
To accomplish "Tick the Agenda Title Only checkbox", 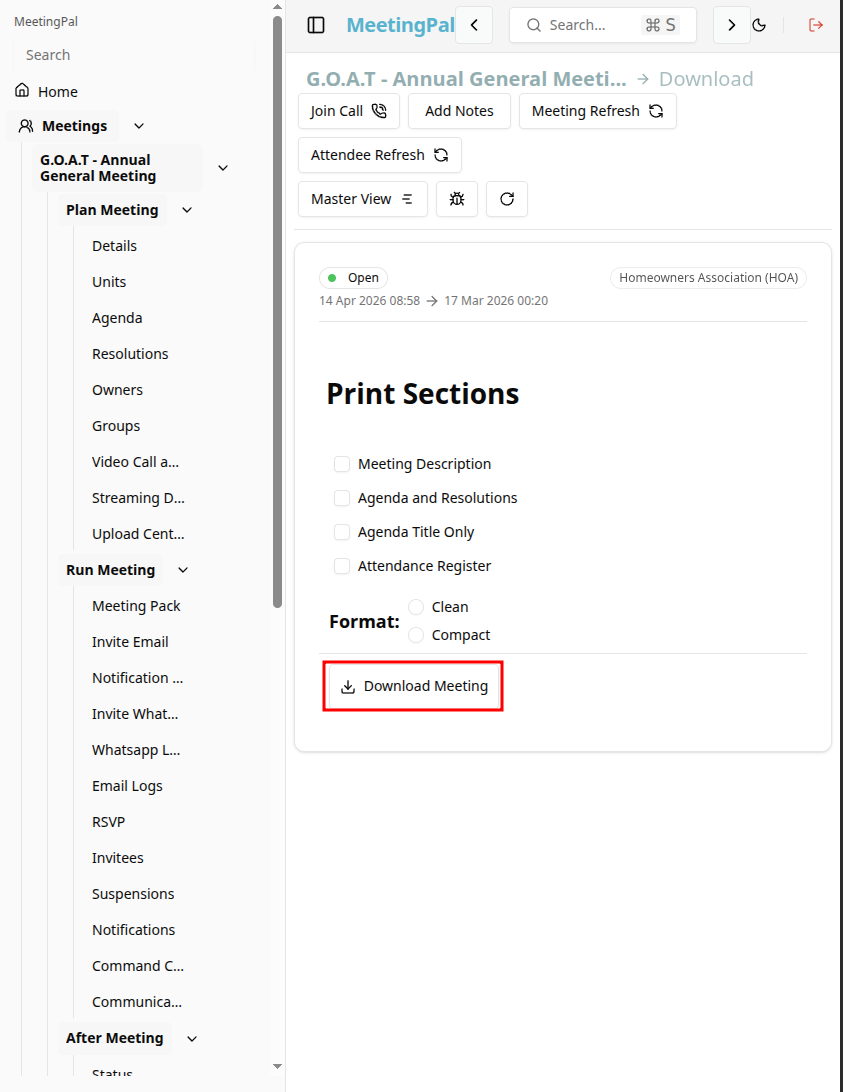I will 341,532.
